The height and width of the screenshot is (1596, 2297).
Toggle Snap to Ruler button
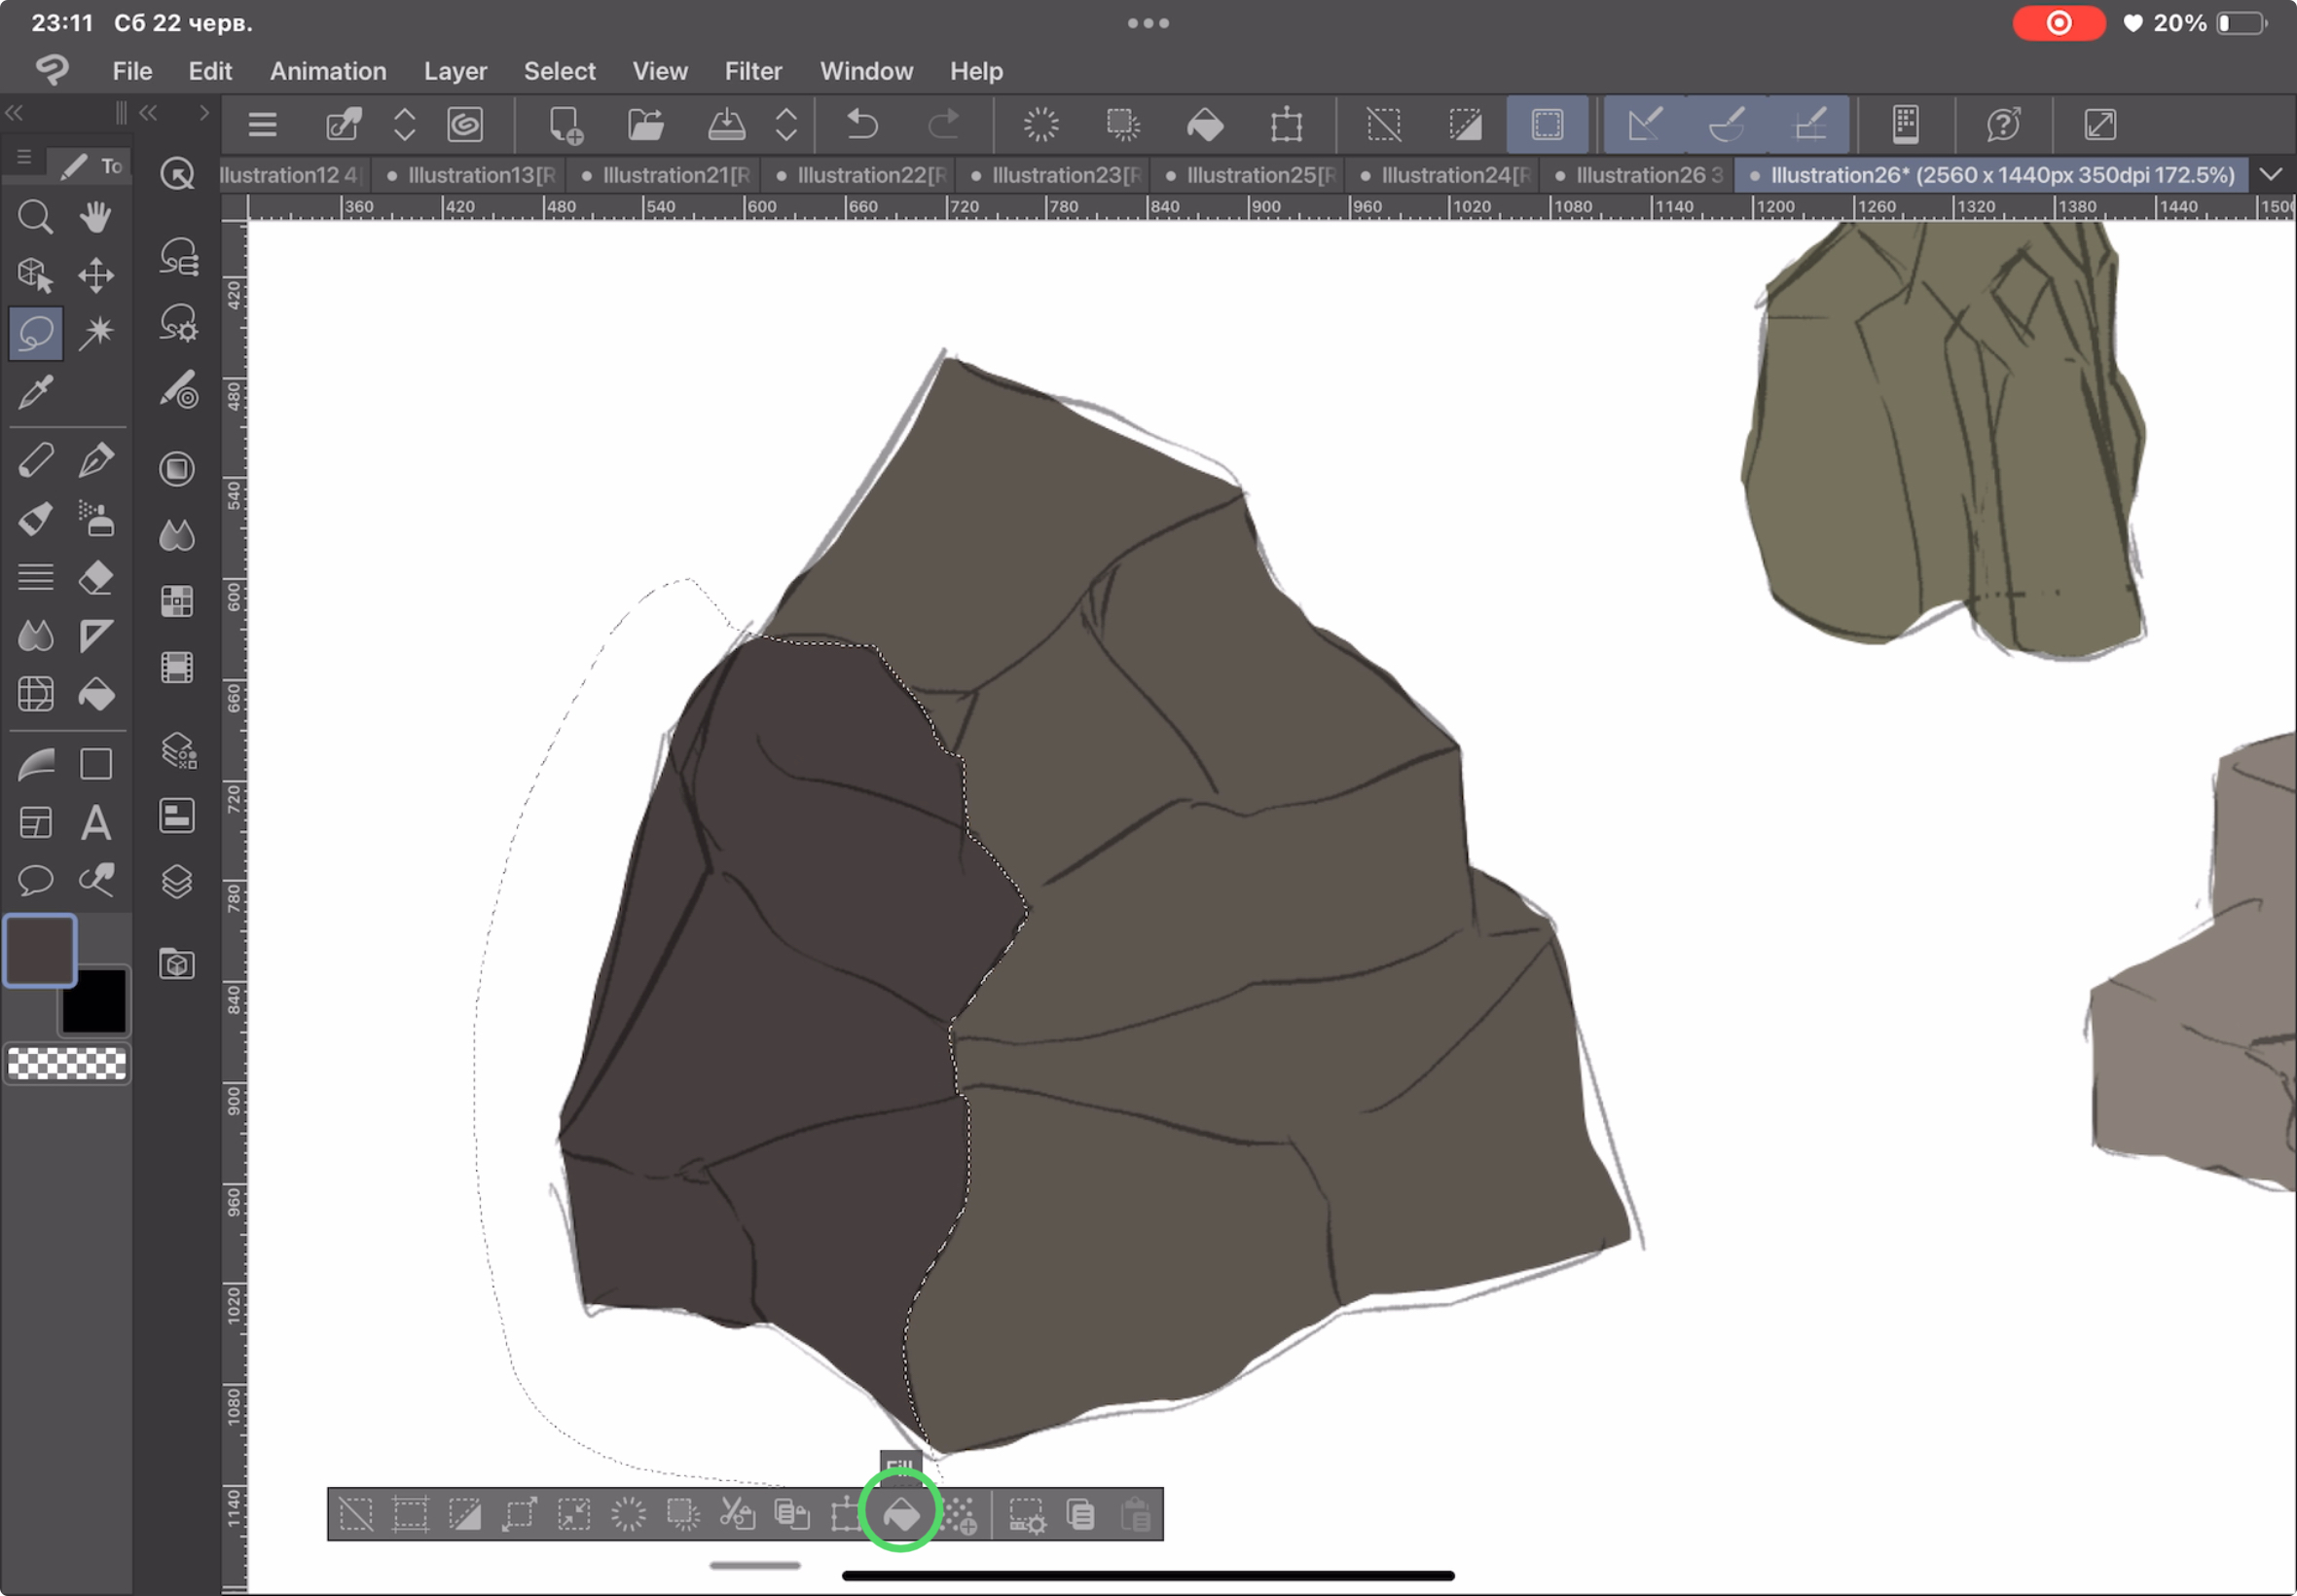click(x=1645, y=125)
